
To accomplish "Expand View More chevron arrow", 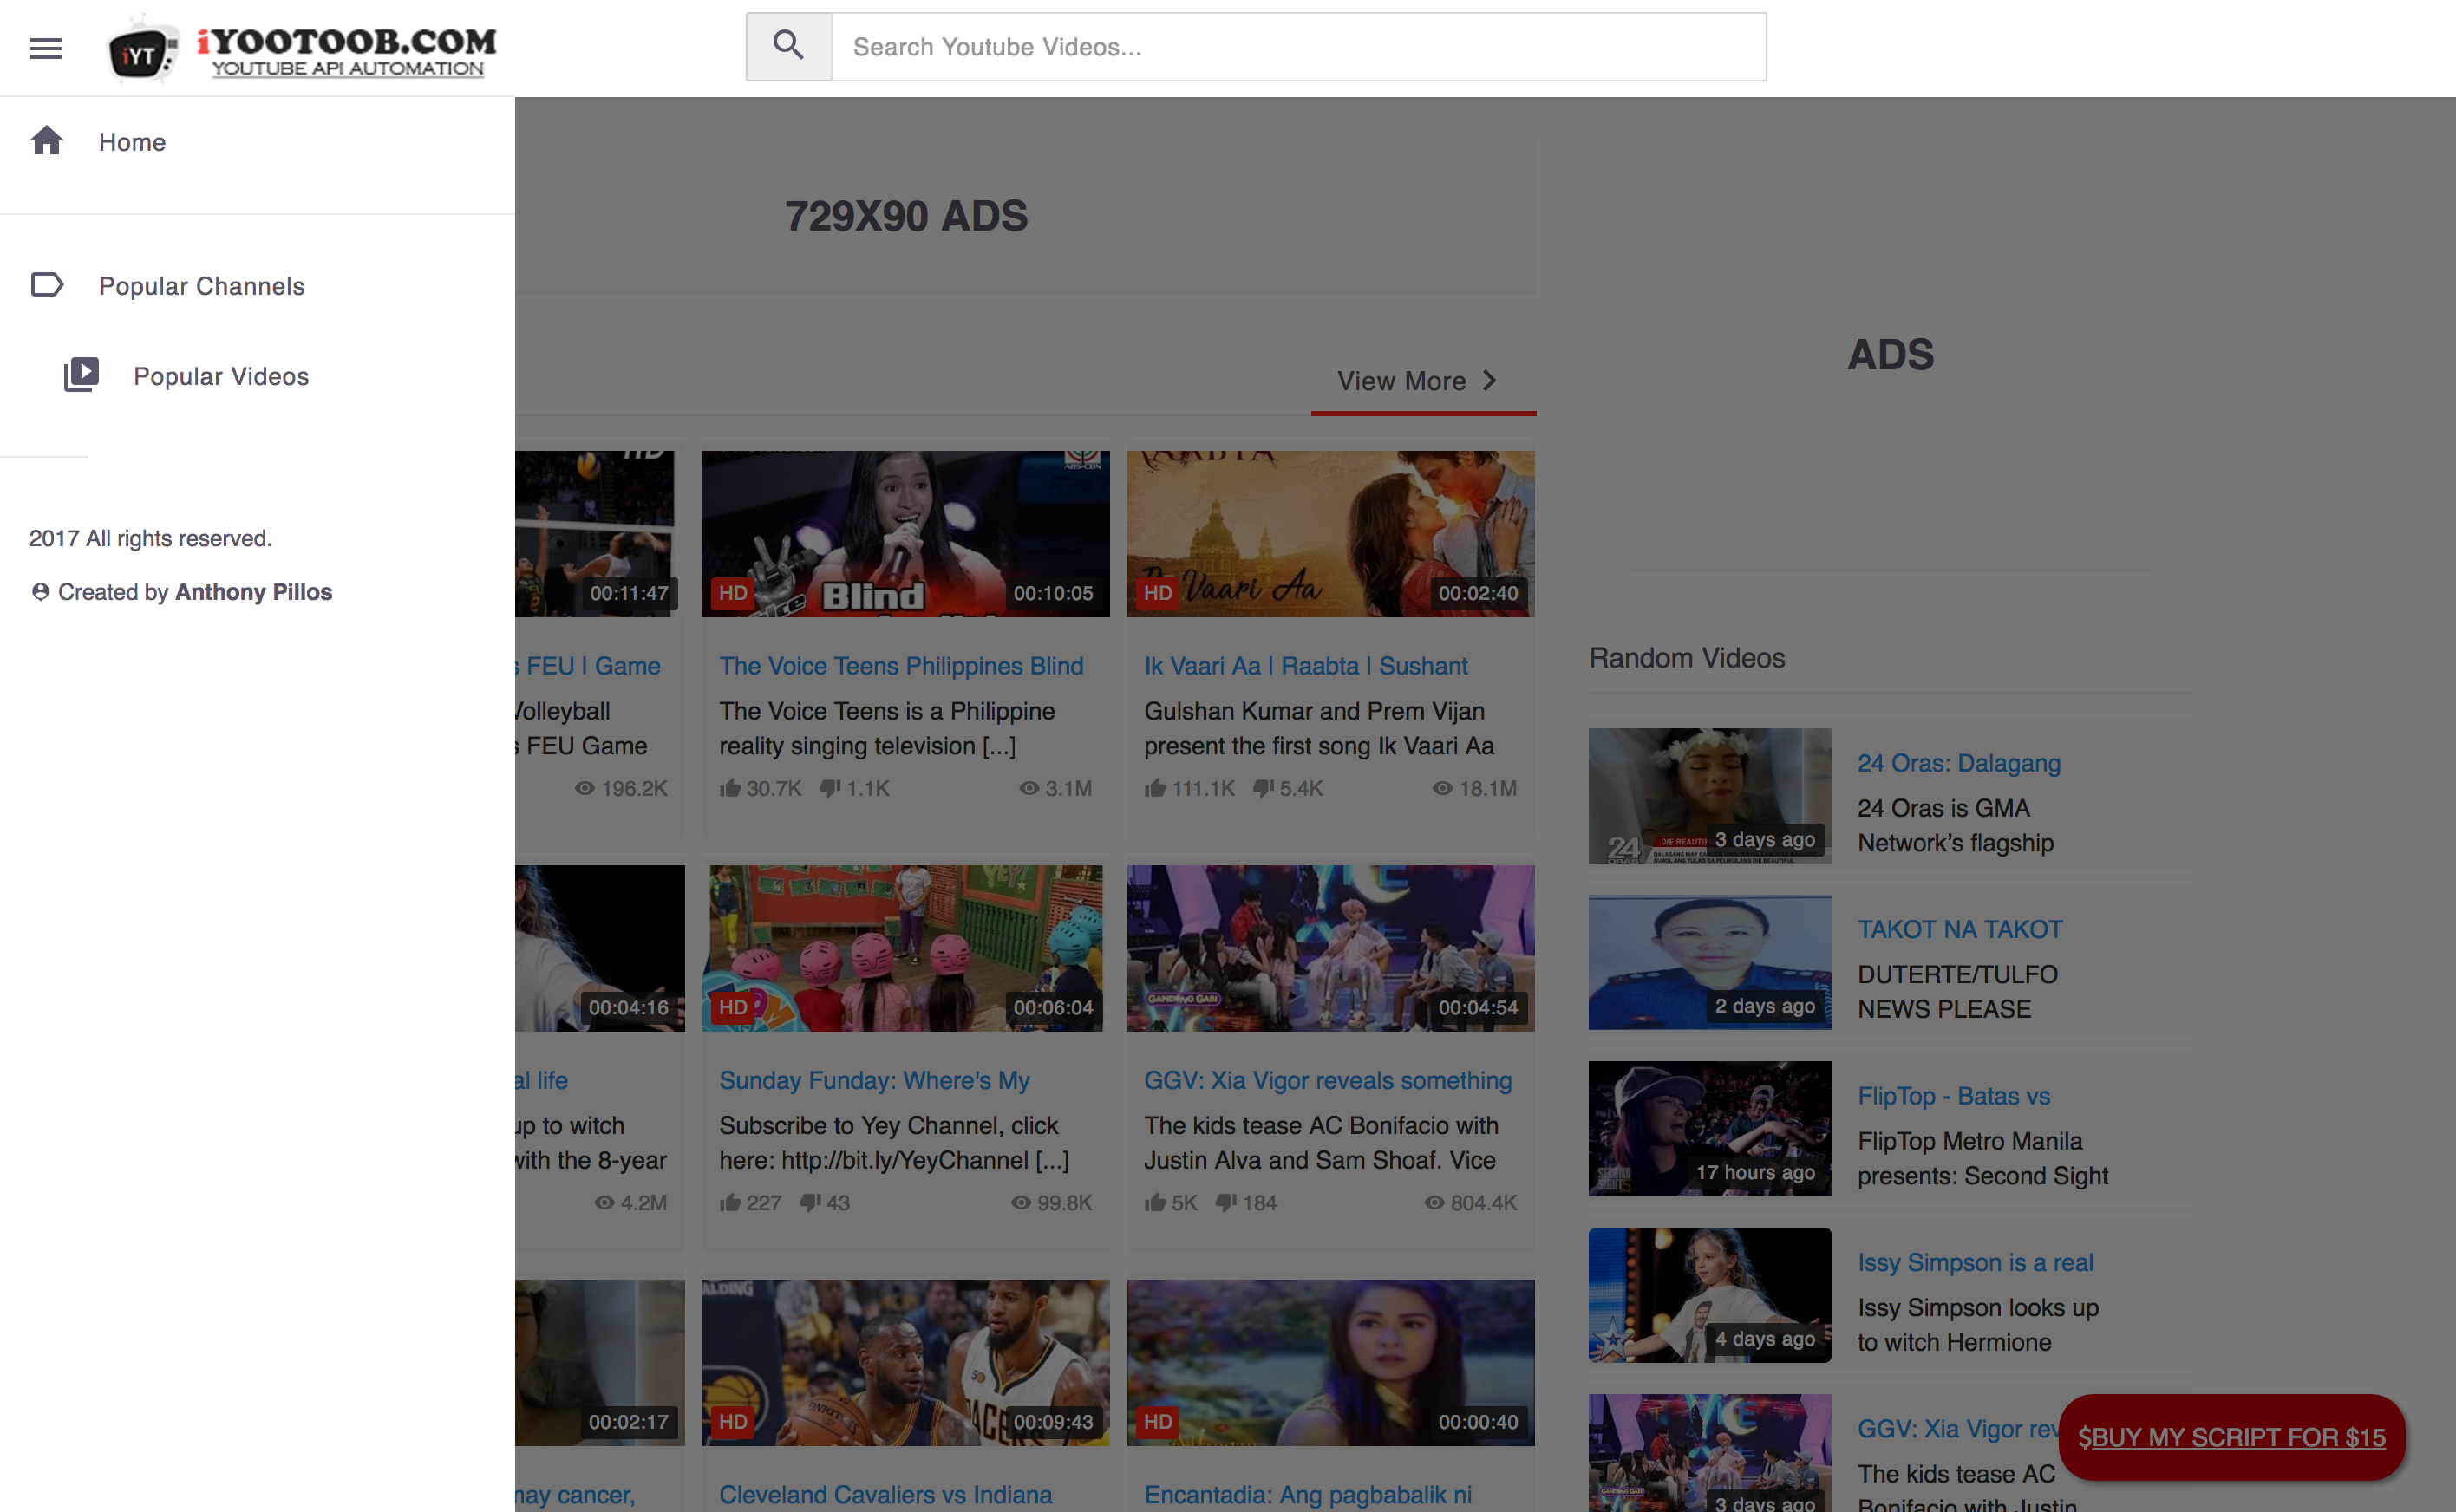I will pos(1489,381).
